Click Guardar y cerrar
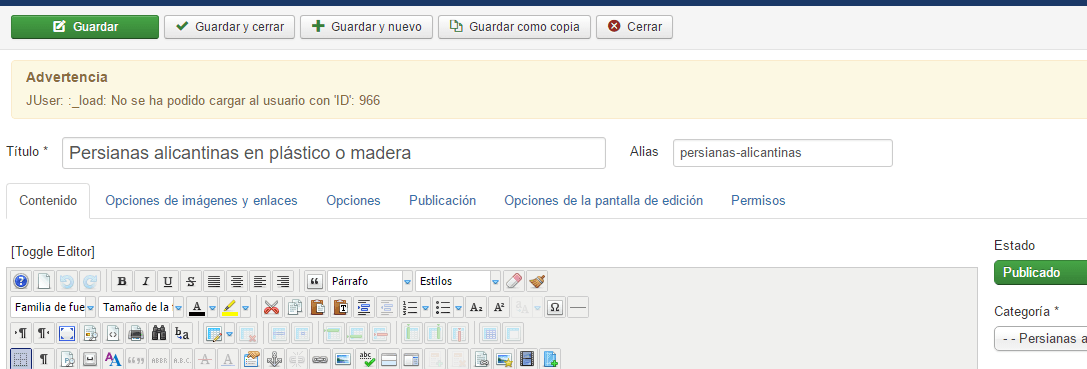The height and width of the screenshot is (369, 1087). pyautogui.click(x=229, y=27)
